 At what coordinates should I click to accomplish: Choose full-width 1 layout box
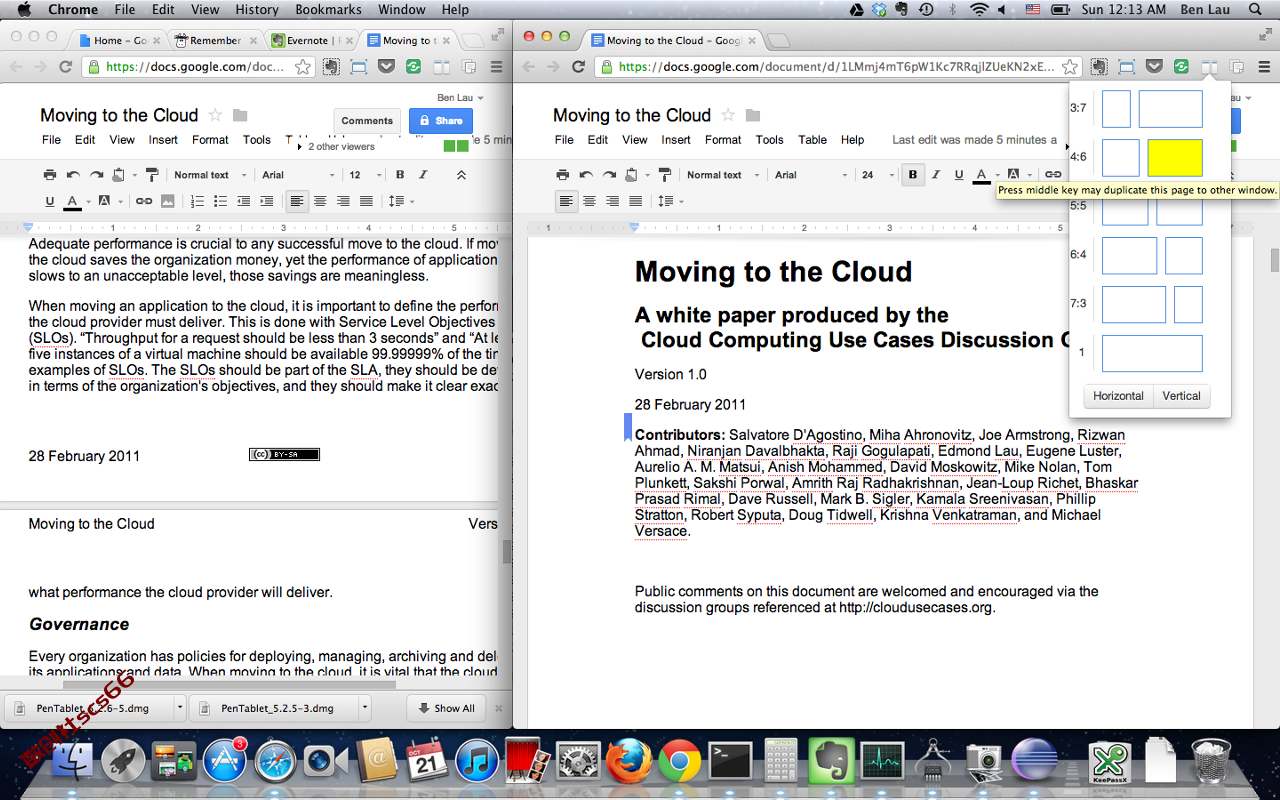1152,353
